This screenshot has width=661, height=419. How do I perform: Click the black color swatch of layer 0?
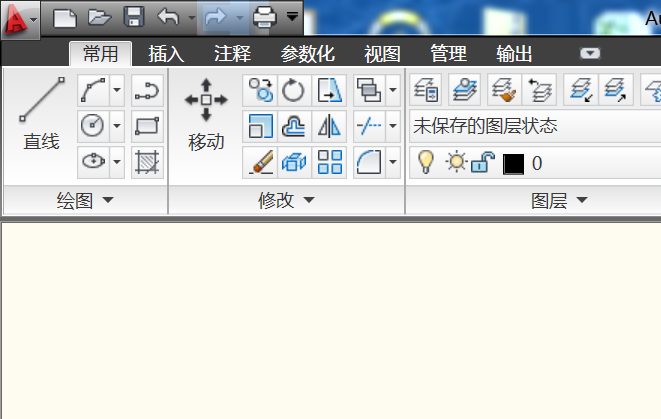(513, 164)
